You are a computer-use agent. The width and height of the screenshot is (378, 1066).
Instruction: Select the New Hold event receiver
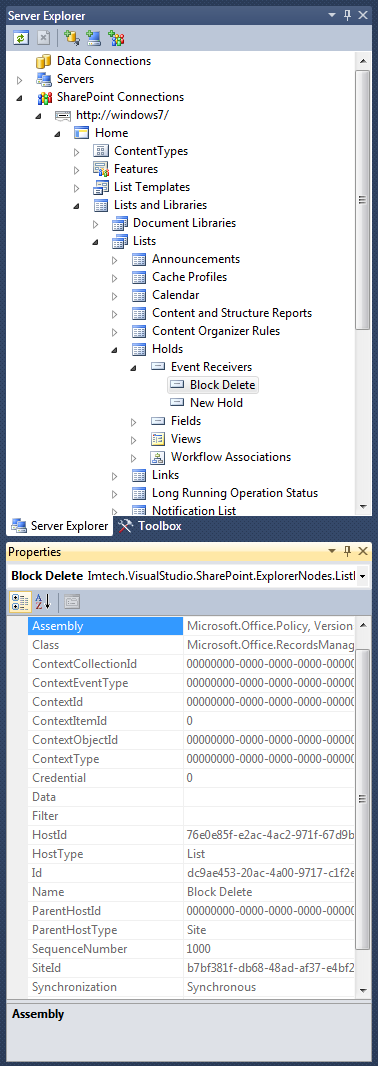(x=216, y=403)
